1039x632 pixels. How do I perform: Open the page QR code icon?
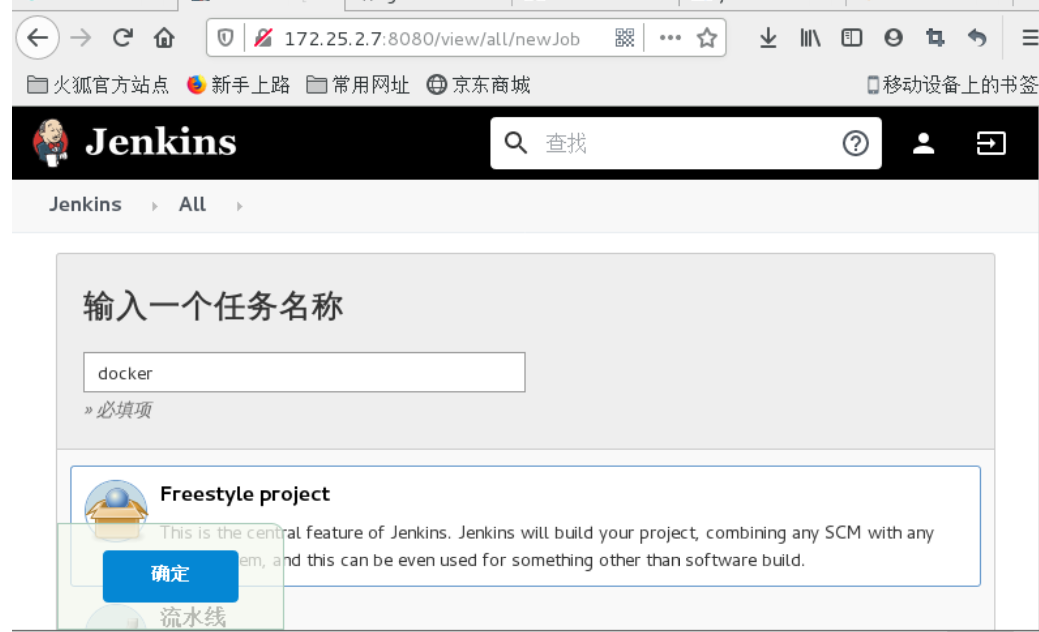coord(624,38)
